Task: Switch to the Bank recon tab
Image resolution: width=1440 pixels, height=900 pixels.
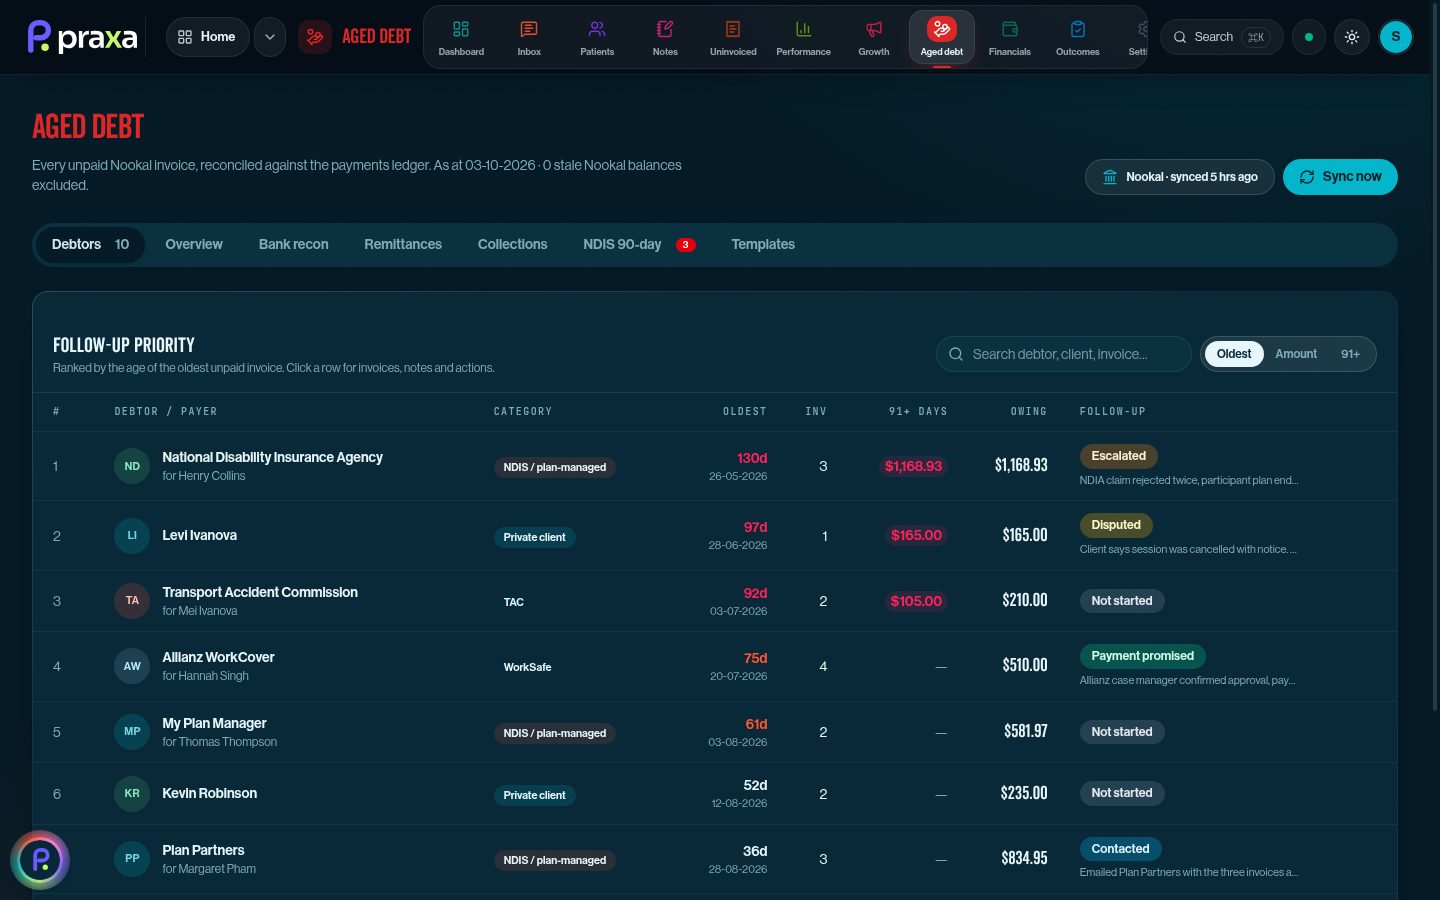Action: coord(293,245)
